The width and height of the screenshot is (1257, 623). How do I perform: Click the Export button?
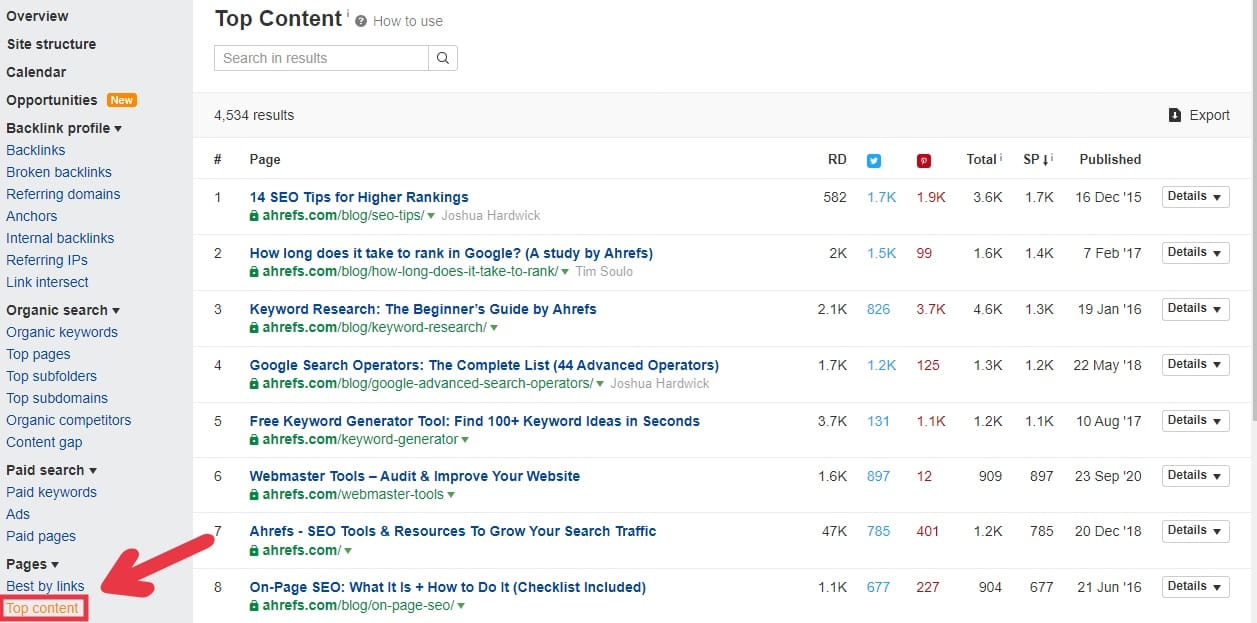point(1199,115)
